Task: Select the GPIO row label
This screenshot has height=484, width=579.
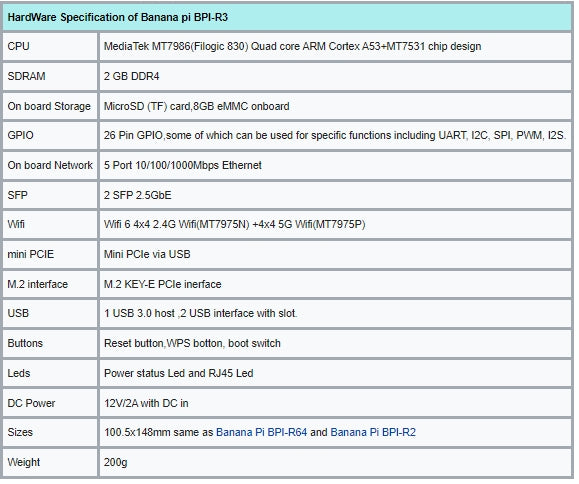Action: pyautogui.click(x=20, y=135)
